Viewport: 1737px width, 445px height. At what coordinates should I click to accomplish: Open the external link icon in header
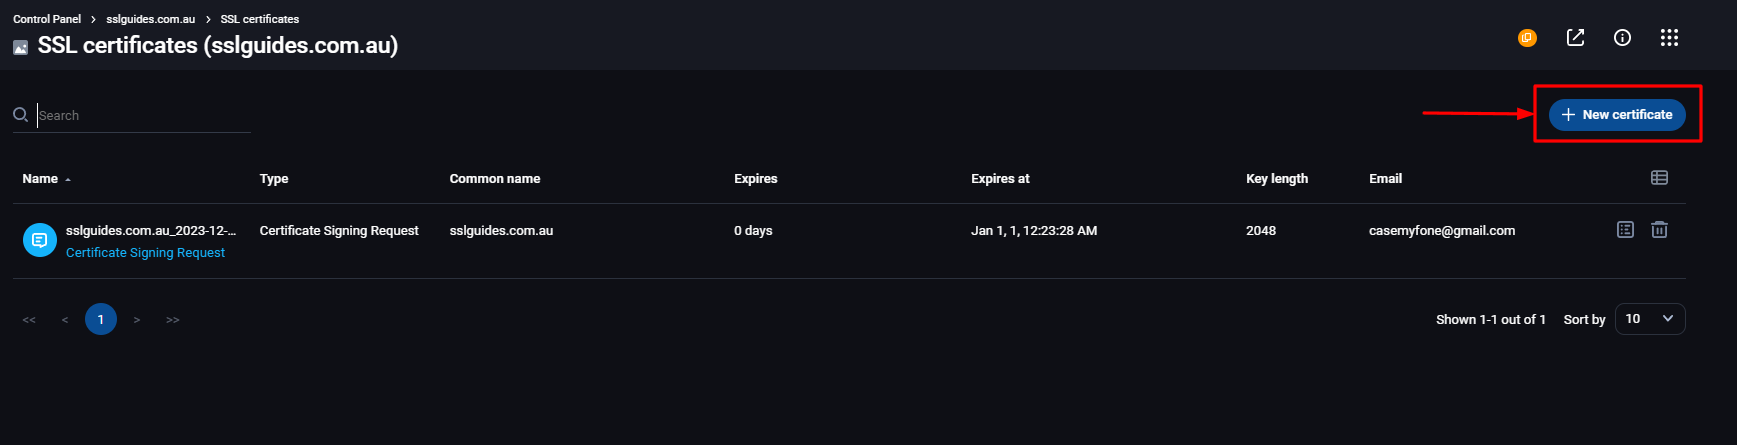1575,38
